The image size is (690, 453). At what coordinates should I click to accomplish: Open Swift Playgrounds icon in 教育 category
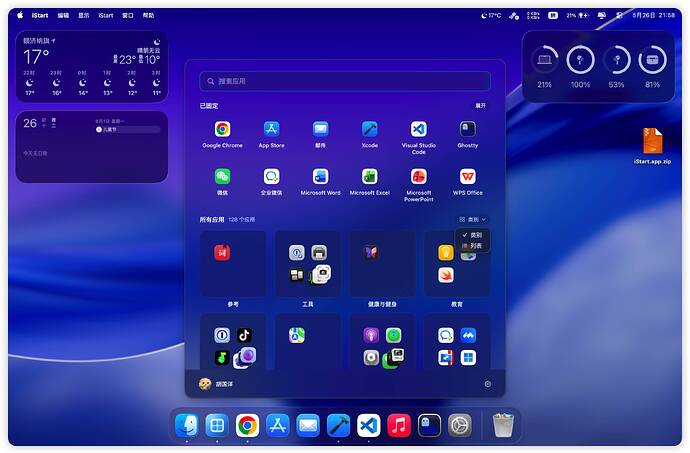(446, 275)
